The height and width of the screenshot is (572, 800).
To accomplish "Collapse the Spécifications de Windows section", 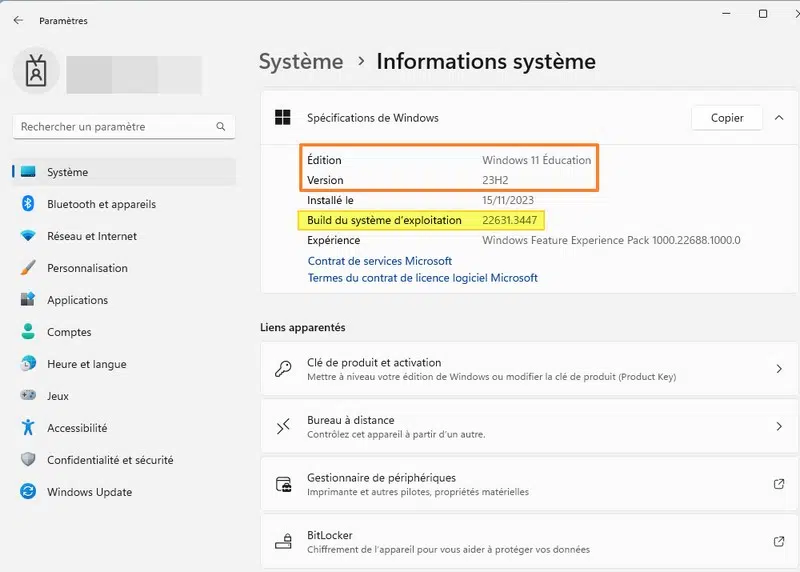I will point(779,118).
